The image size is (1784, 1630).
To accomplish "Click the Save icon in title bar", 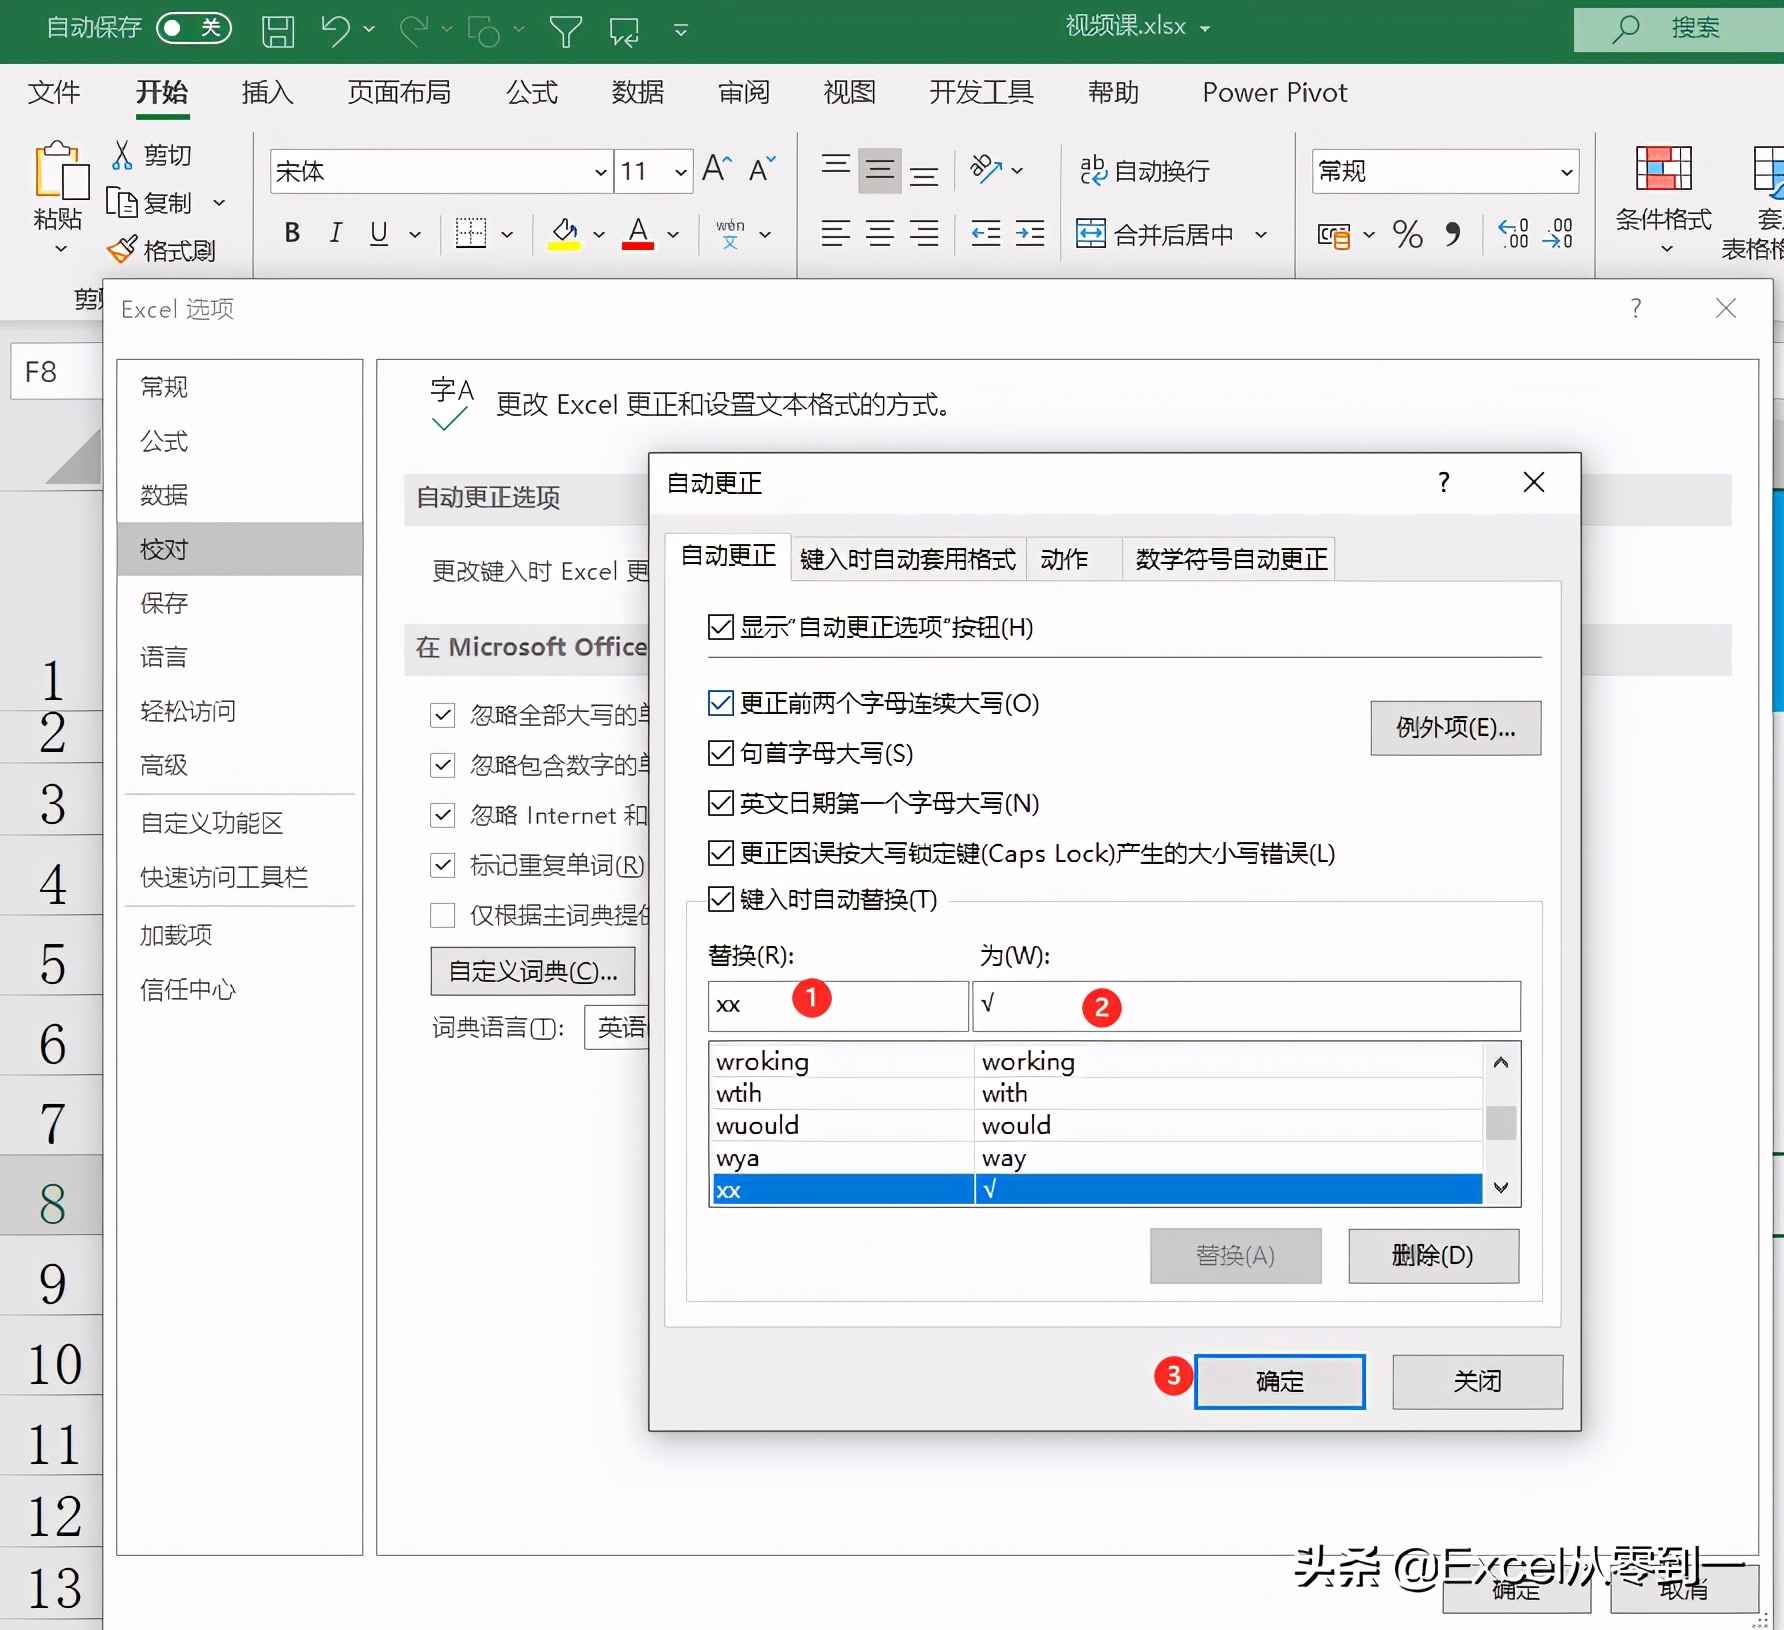I will tap(278, 31).
